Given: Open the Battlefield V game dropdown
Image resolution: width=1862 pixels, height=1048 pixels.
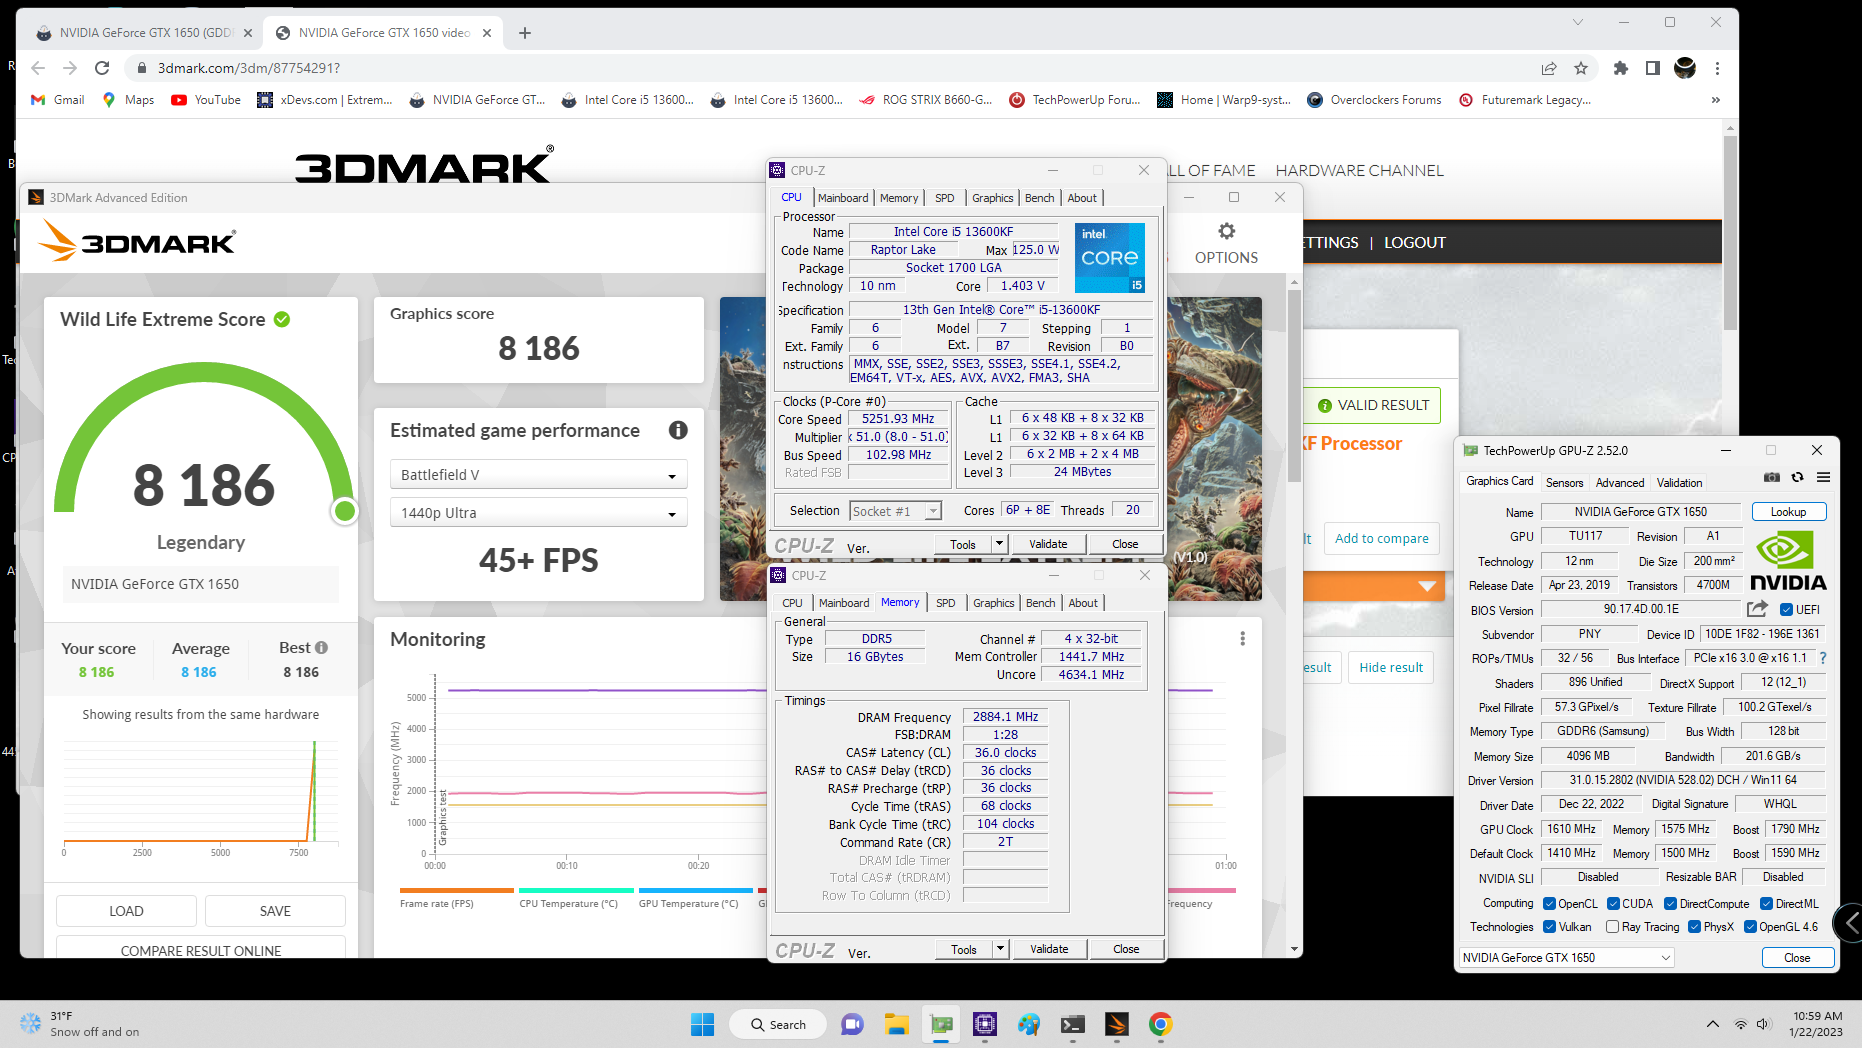Looking at the screenshot, I should pos(538,475).
